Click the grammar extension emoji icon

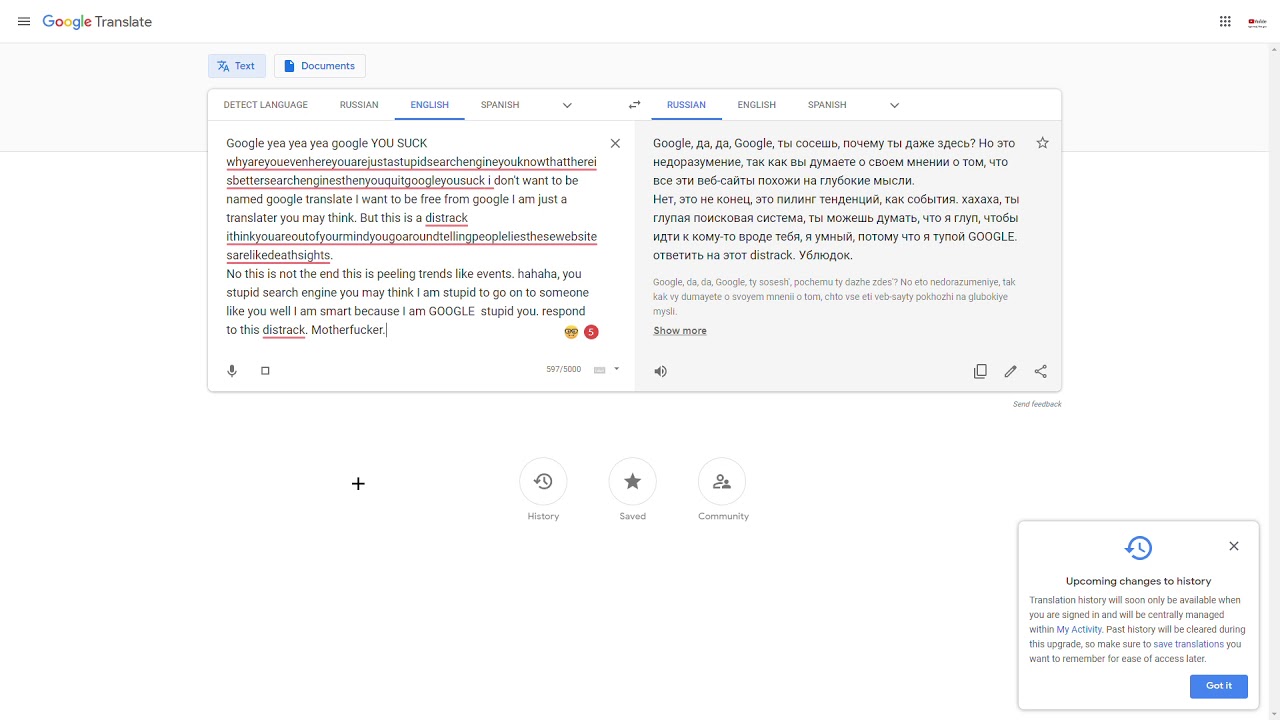571,332
